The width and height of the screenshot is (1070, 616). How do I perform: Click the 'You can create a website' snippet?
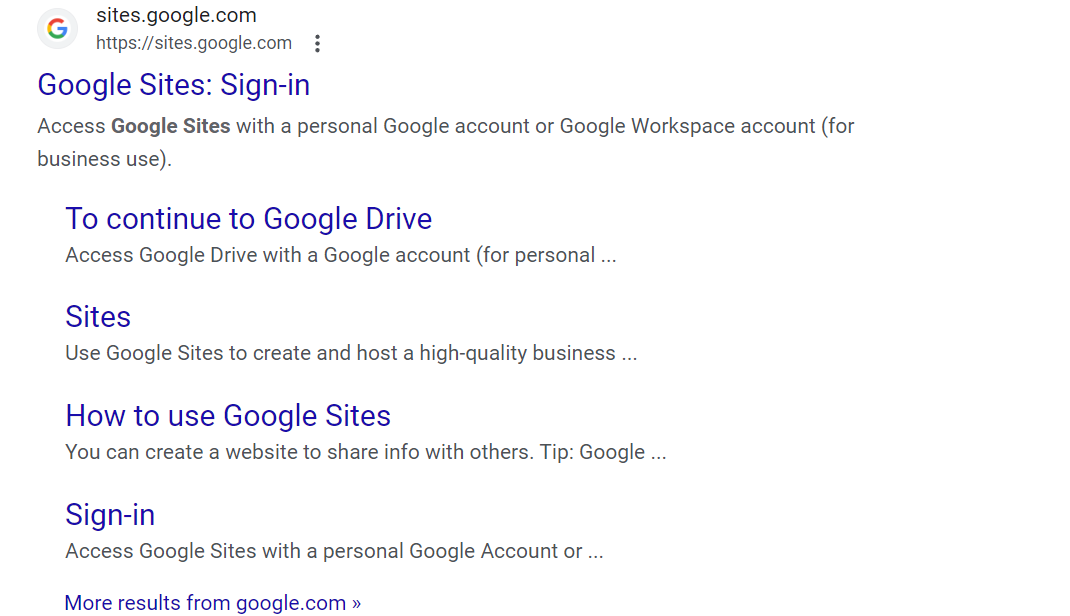pyautogui.click(x=366, y=452)
